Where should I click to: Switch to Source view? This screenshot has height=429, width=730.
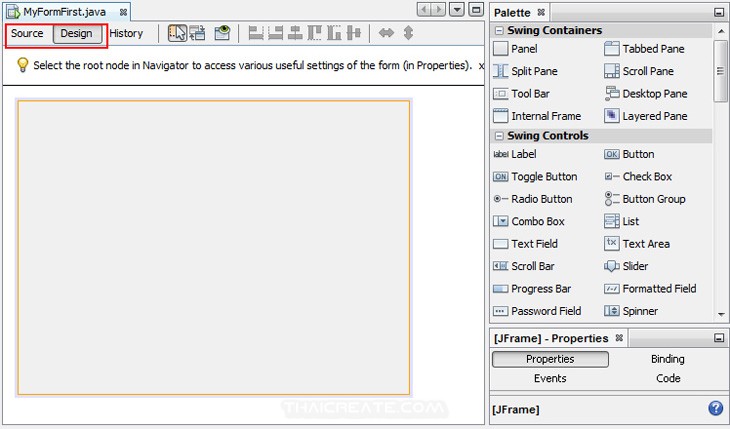pos(27,34)
